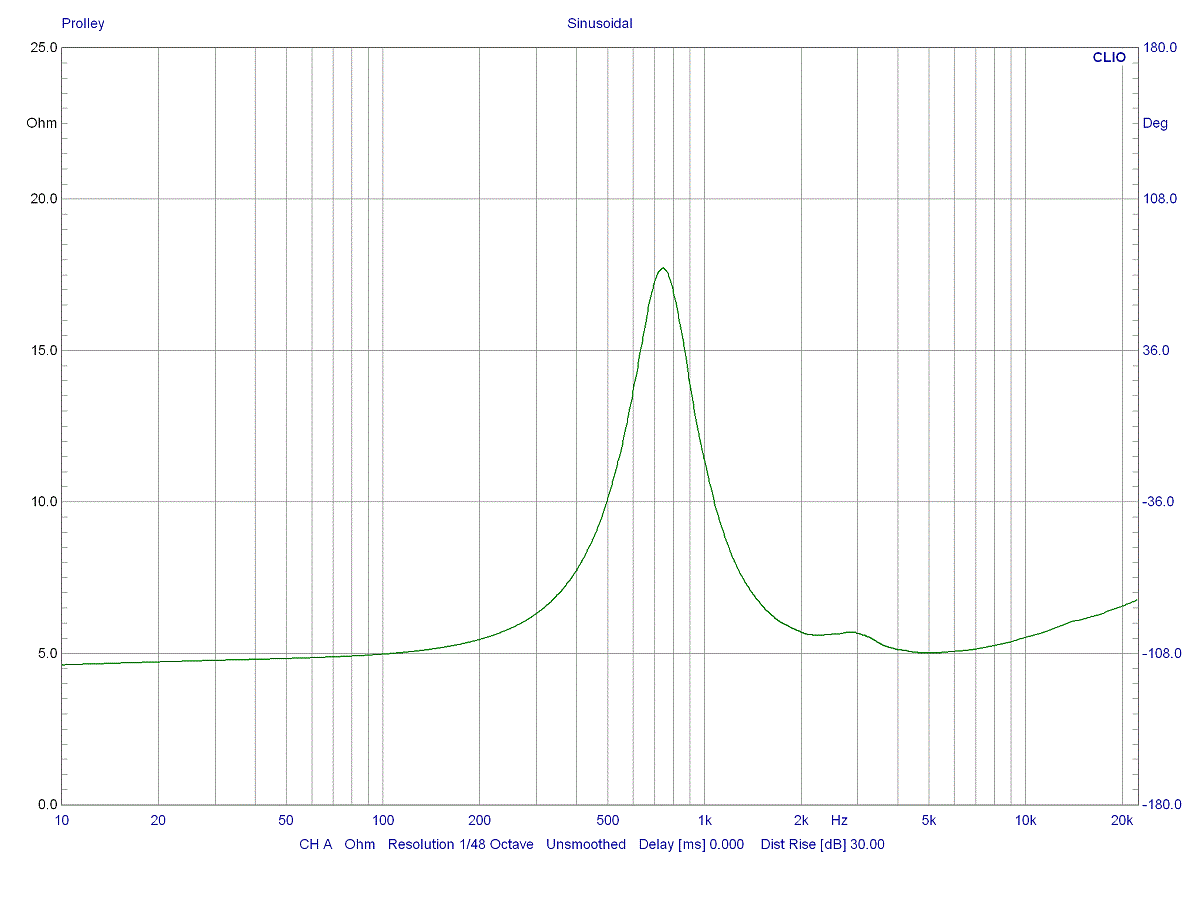Select the "10.0" impedance axis value
Viewport: 1200px width, 900px height.
coord(43,502)
